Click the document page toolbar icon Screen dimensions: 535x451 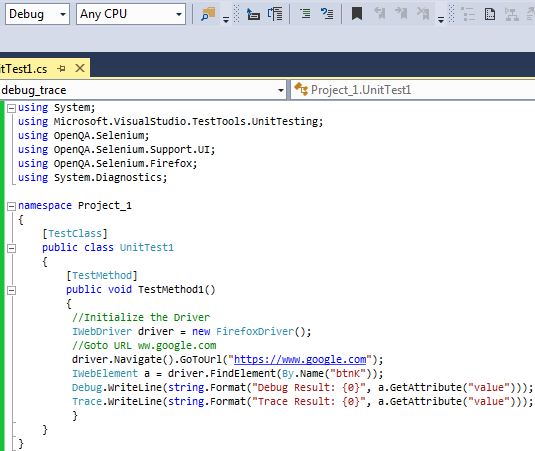pyautogui.click(x=490, y=14)
